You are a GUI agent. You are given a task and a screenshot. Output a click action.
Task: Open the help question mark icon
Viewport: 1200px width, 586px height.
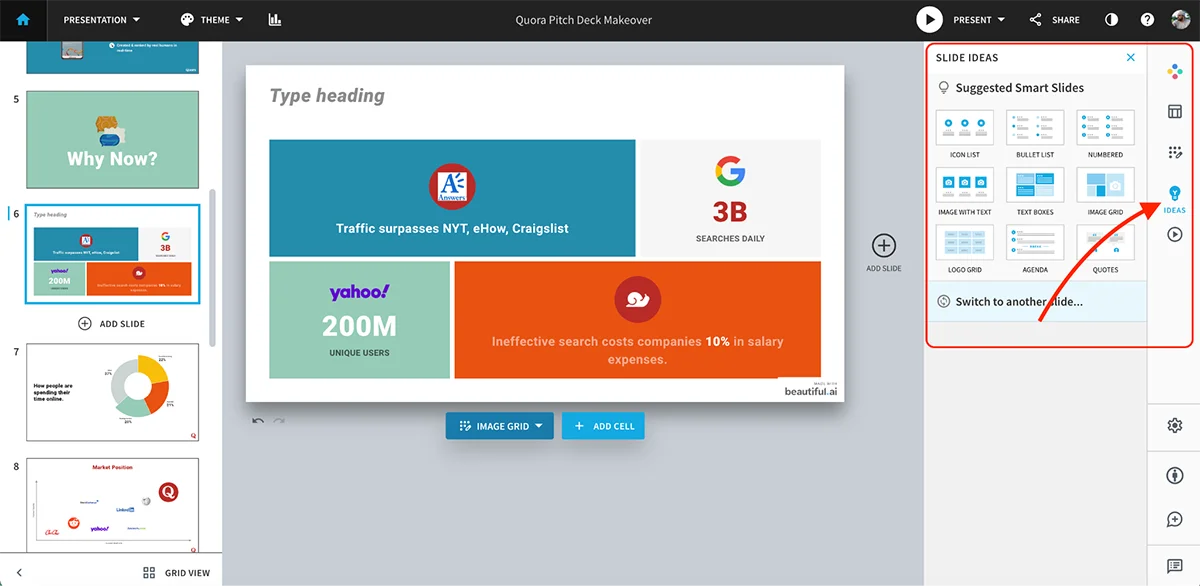tap(1147, 20)
